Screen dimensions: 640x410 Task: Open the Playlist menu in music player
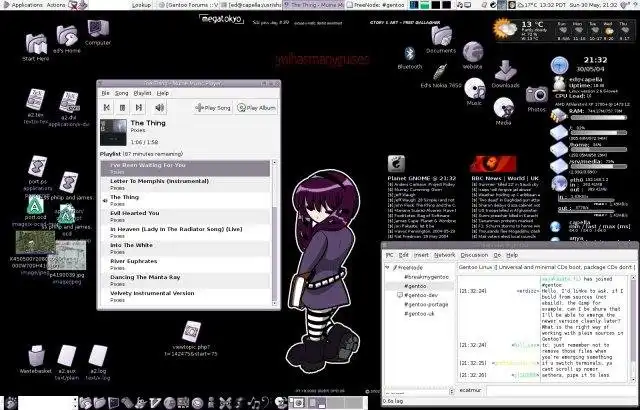click(142, 93)
